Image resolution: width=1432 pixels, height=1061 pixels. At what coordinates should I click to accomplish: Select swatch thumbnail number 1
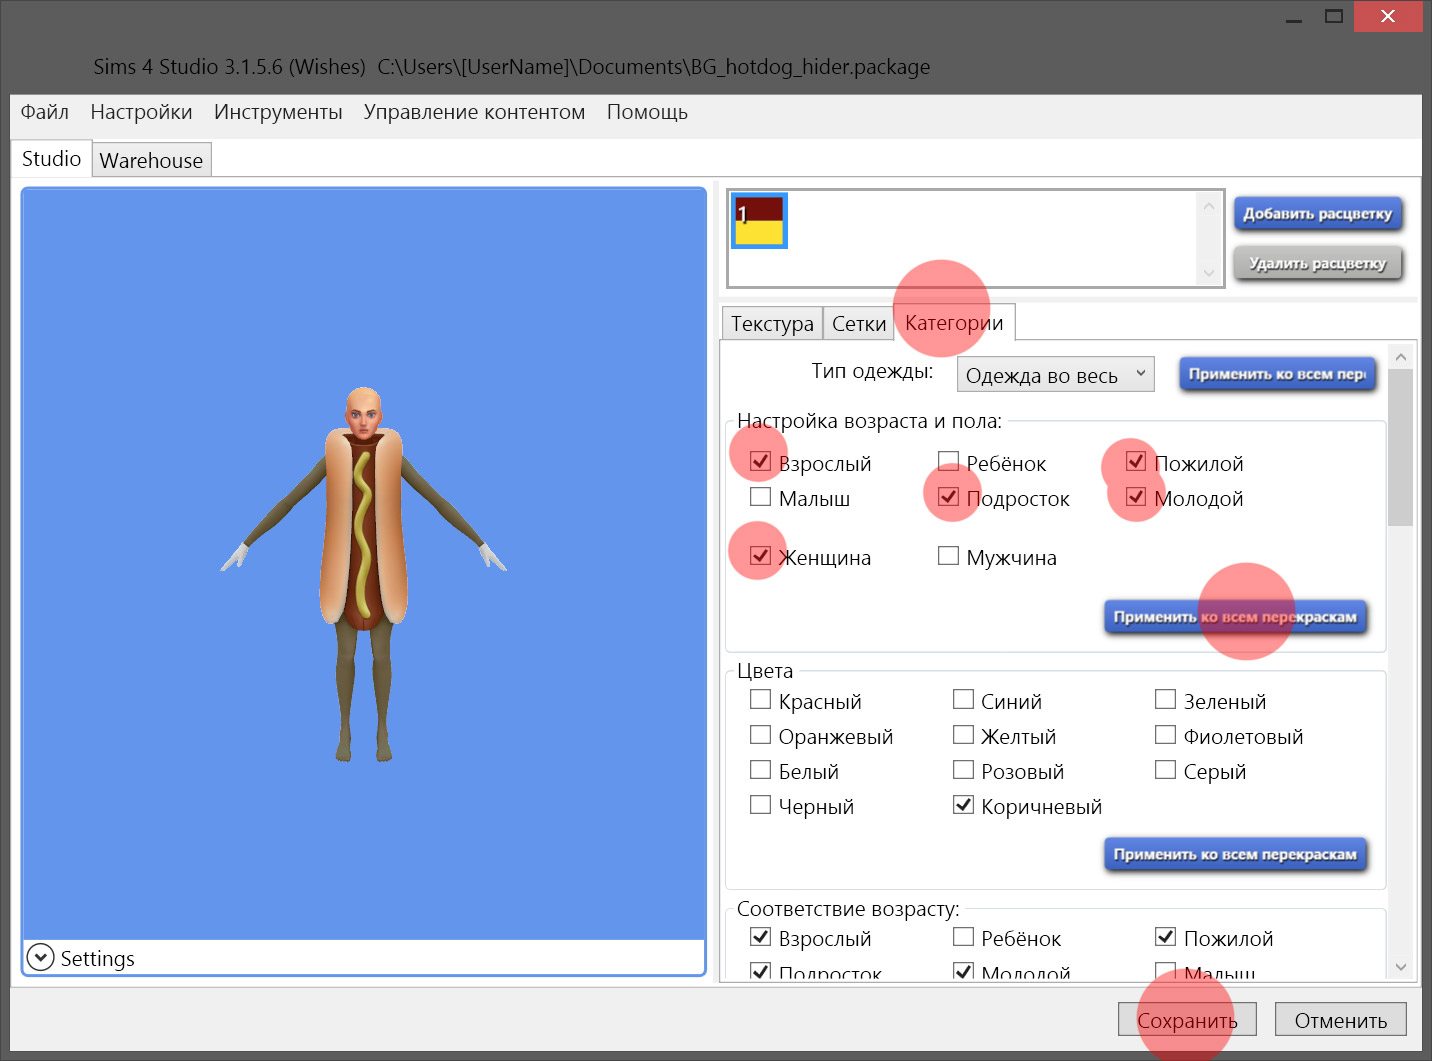(760, 221)
